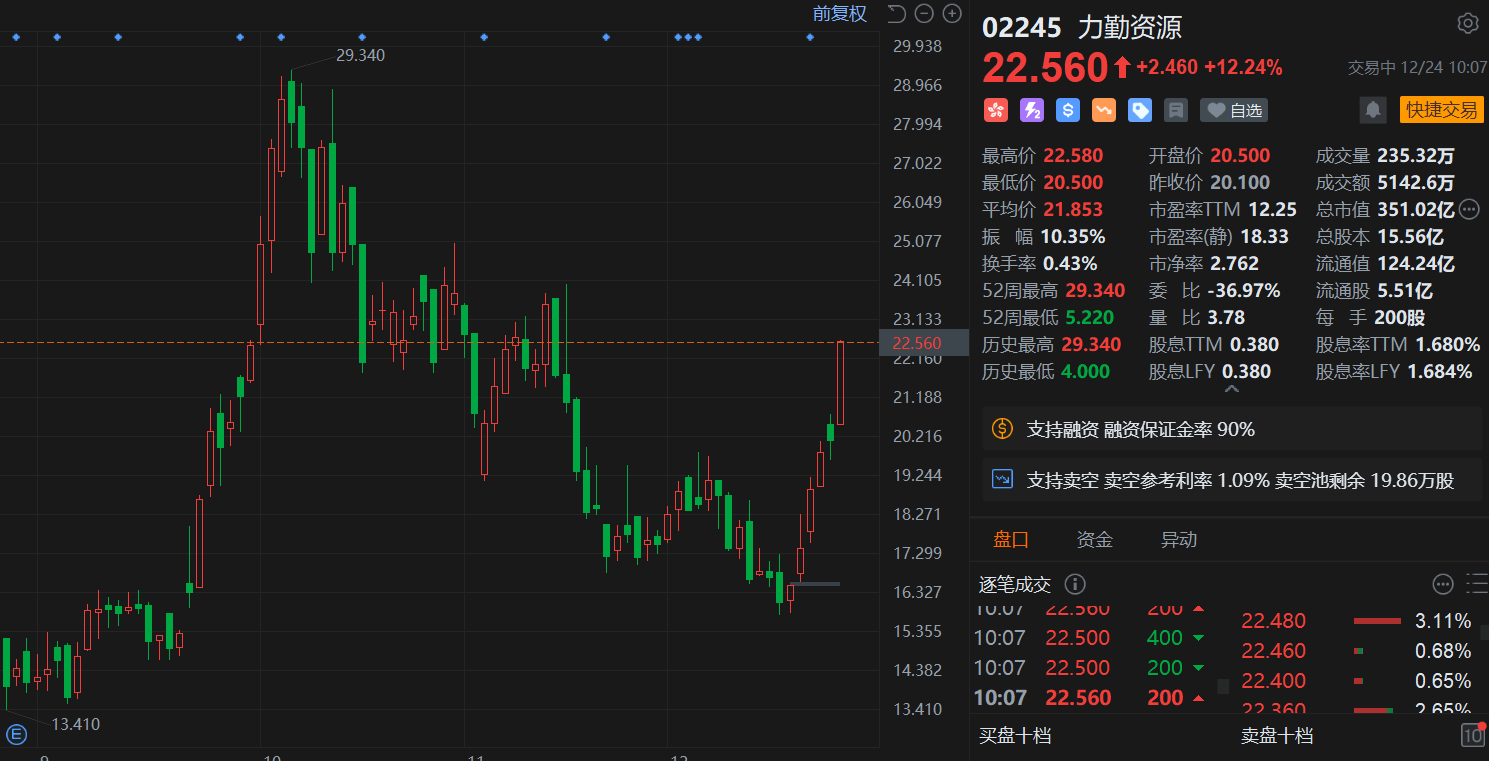Open the gray notes icon
The width and height of the screenshot is (1489, 761).
pos(1176,110)
